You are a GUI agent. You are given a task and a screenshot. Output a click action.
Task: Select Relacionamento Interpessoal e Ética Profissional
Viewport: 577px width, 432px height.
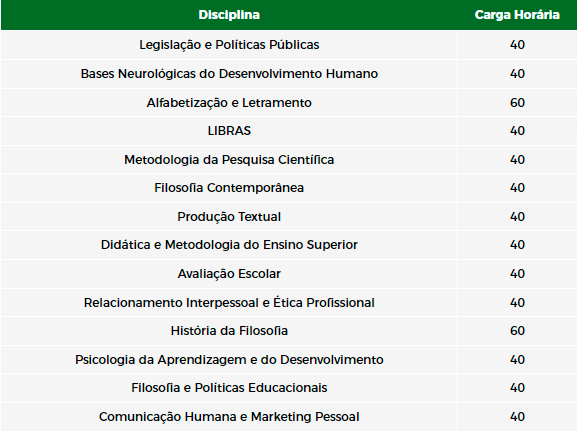(x=229, y=302)
